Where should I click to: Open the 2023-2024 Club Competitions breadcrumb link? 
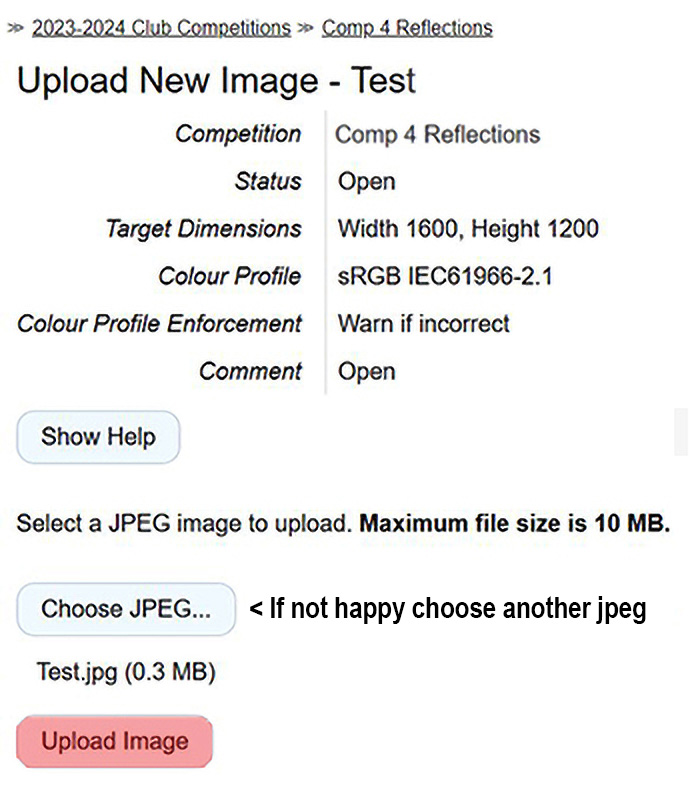pyautogui.click(x=161, y=28)
